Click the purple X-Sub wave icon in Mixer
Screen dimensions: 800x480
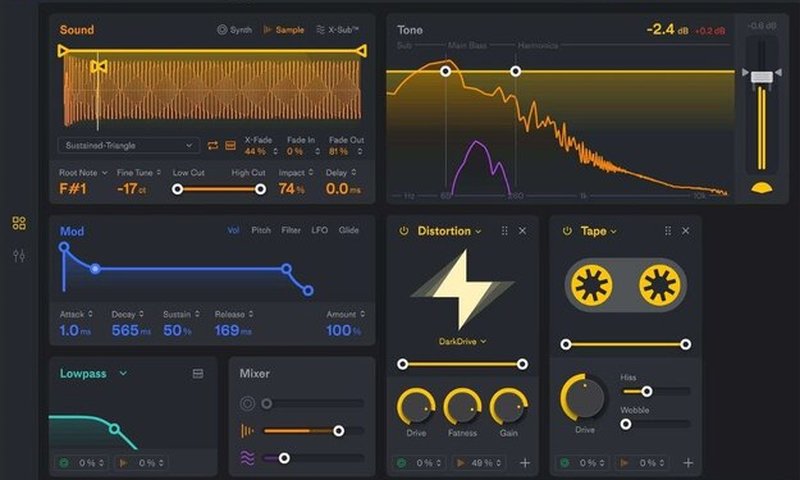pyautogui.click(x=247, y=457)
